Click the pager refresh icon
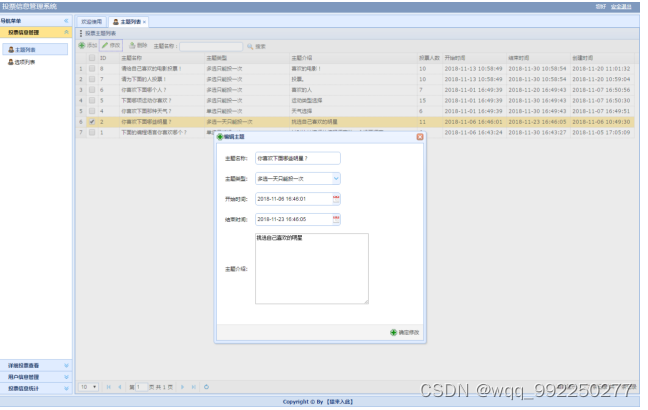 [206, 387]
